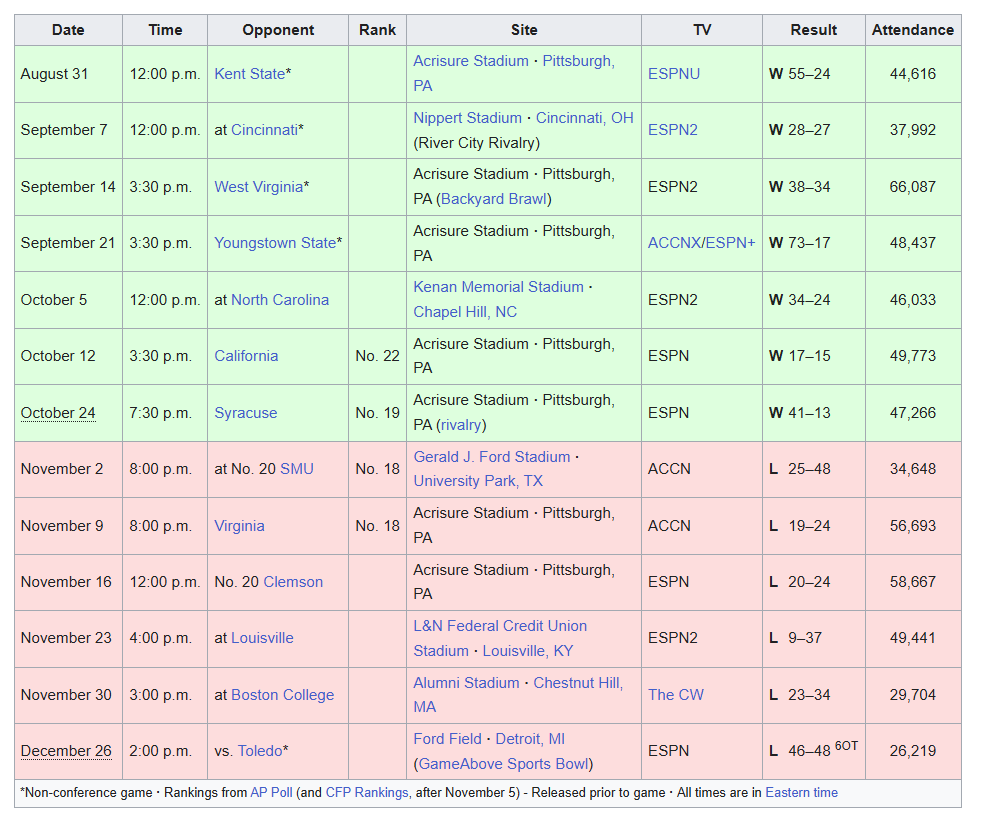Open the North Carolina opponent link

click(x=280, y=299)
